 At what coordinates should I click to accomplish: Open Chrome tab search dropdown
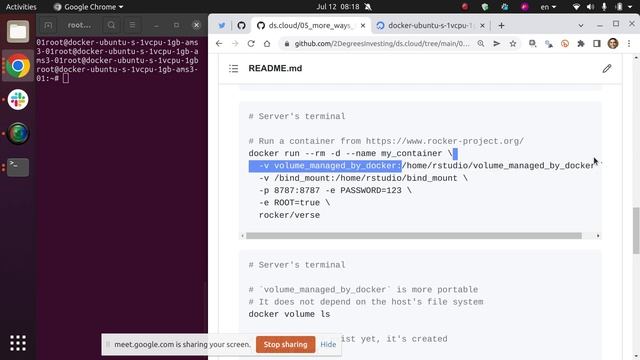(x=580, y=25)
